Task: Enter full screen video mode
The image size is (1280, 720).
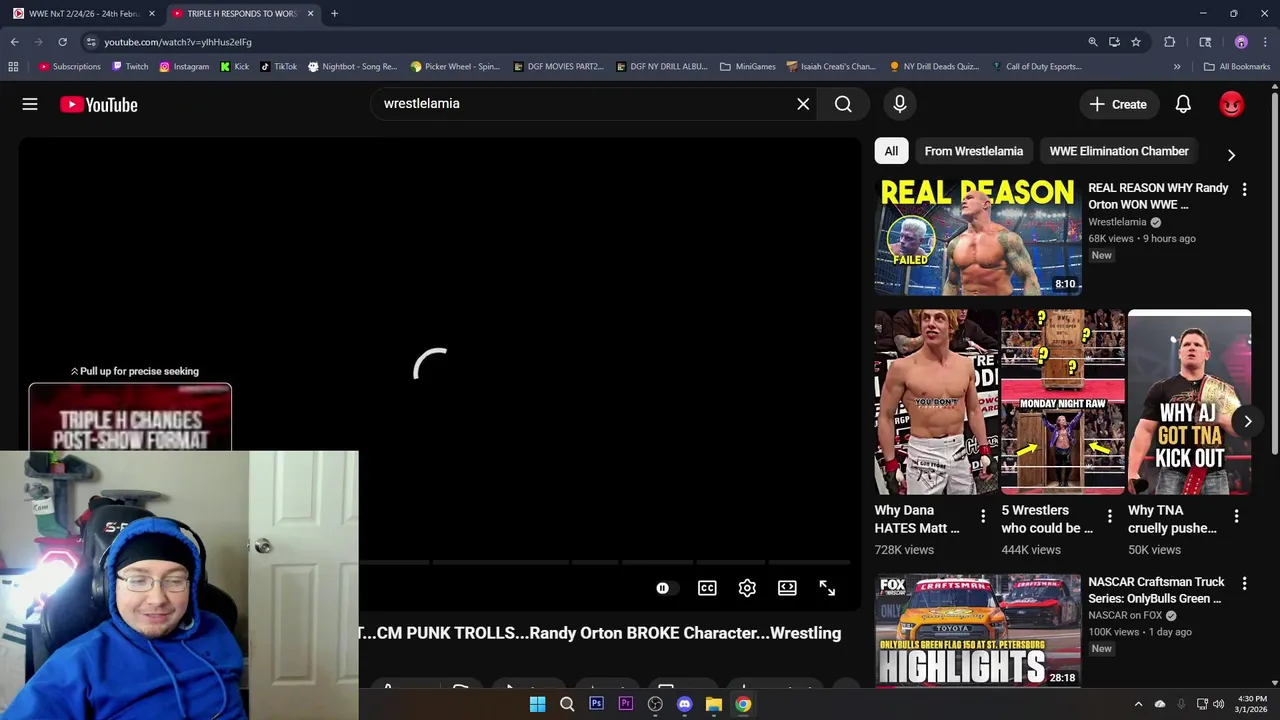Action: [x=827, y=588]
